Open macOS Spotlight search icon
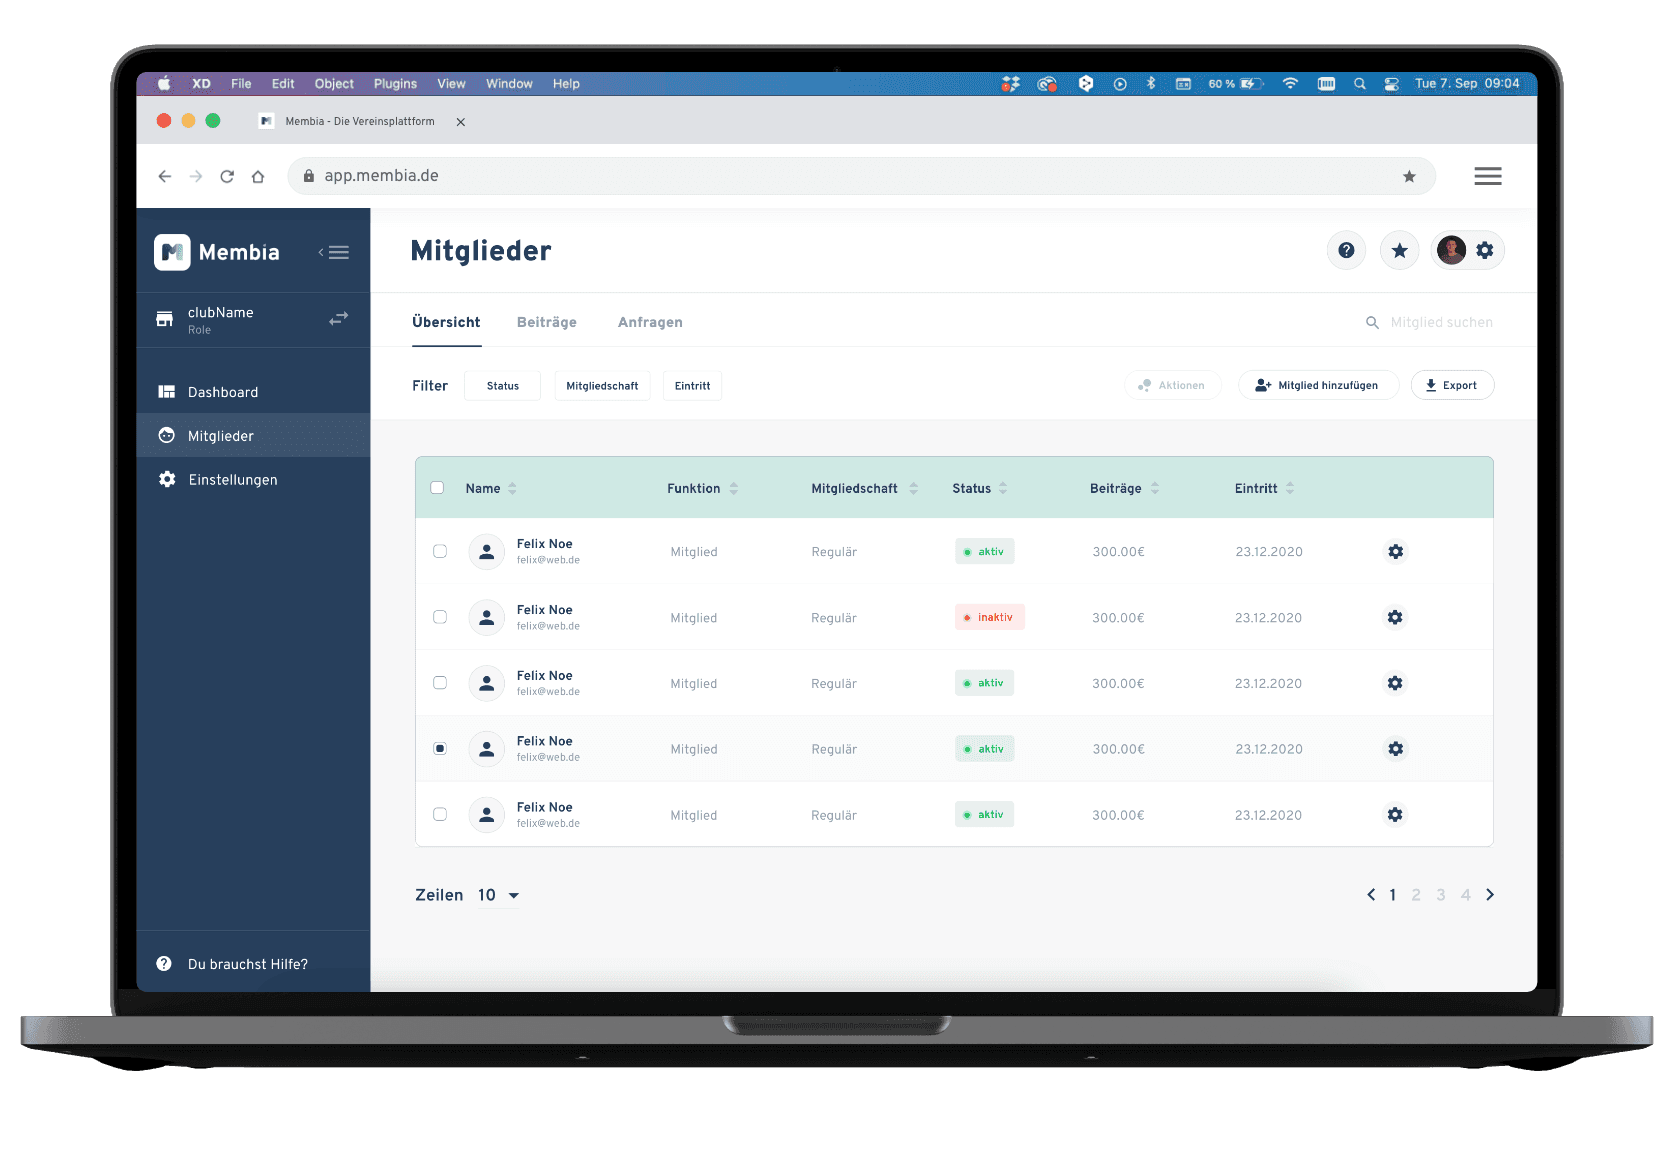 (x=1360, y=84)
